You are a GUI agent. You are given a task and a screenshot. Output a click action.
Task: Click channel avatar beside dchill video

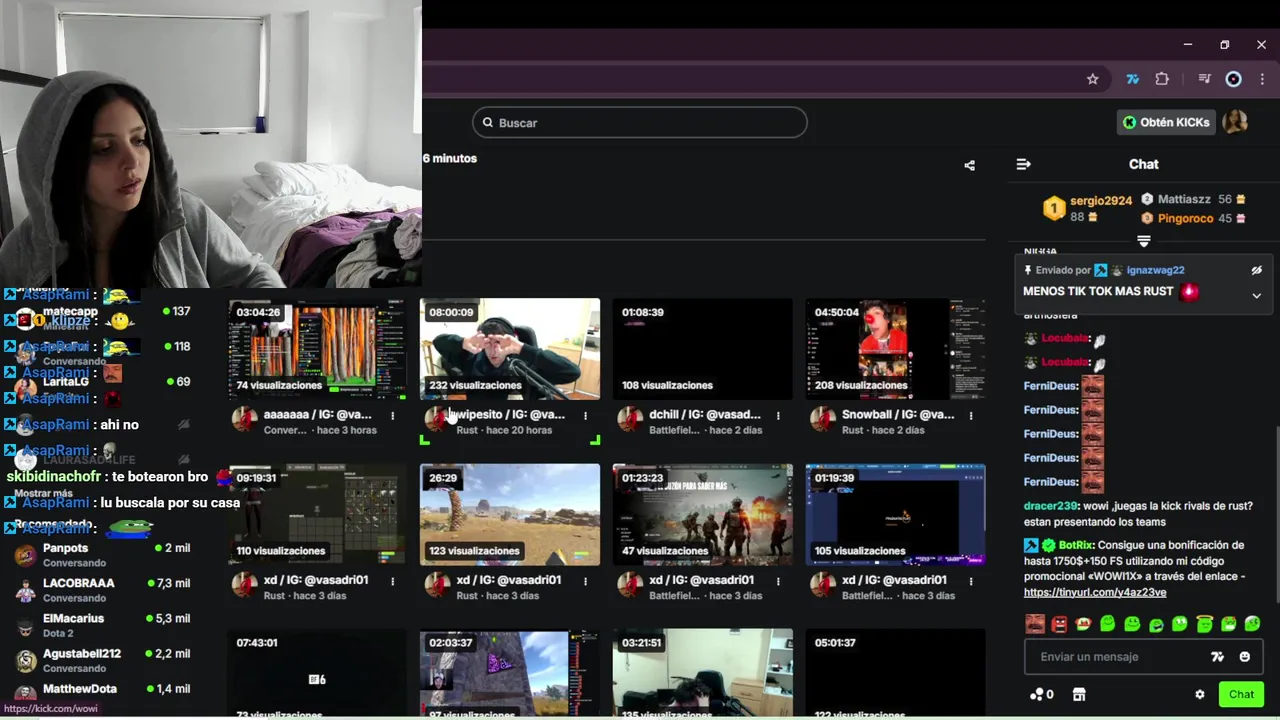point(629,419)
